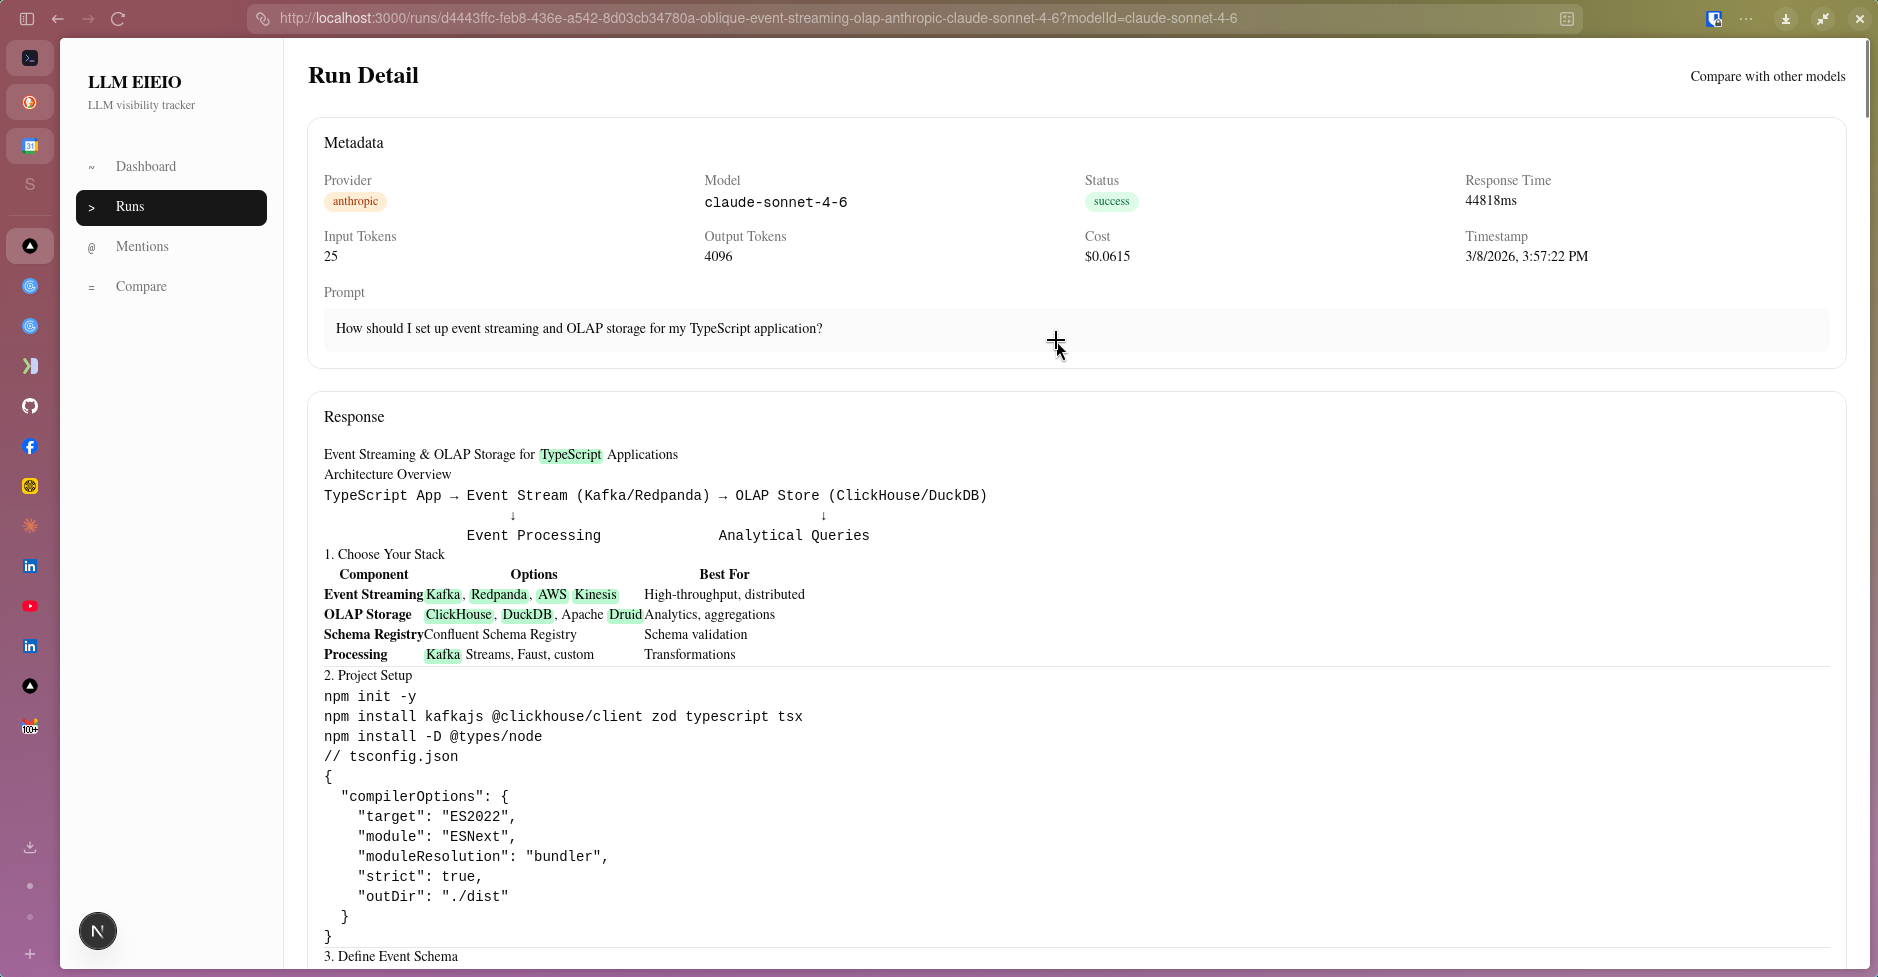The height and width of the screenshot is (977, 1878).
Task: Open Mentions in app navigation
Action: point(171,247)
